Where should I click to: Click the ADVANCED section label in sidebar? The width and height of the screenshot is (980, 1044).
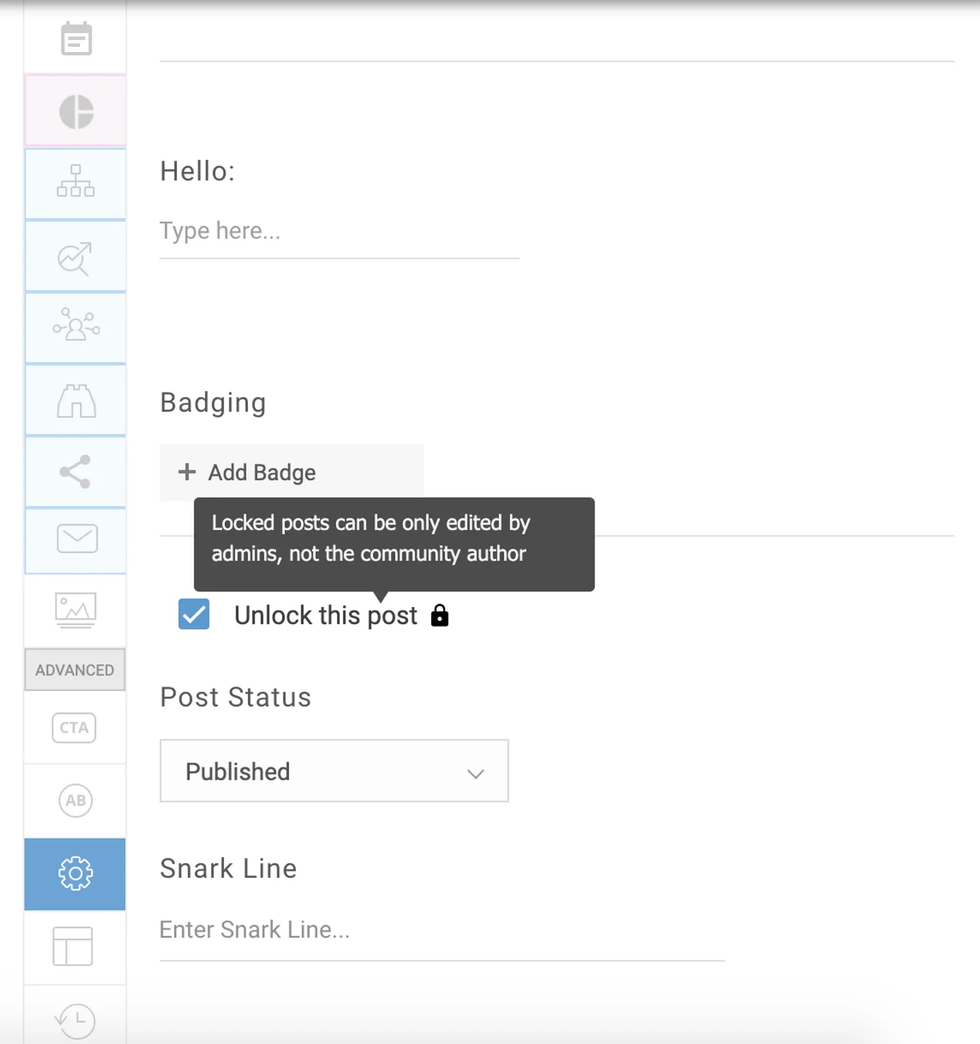click(75, 670)
